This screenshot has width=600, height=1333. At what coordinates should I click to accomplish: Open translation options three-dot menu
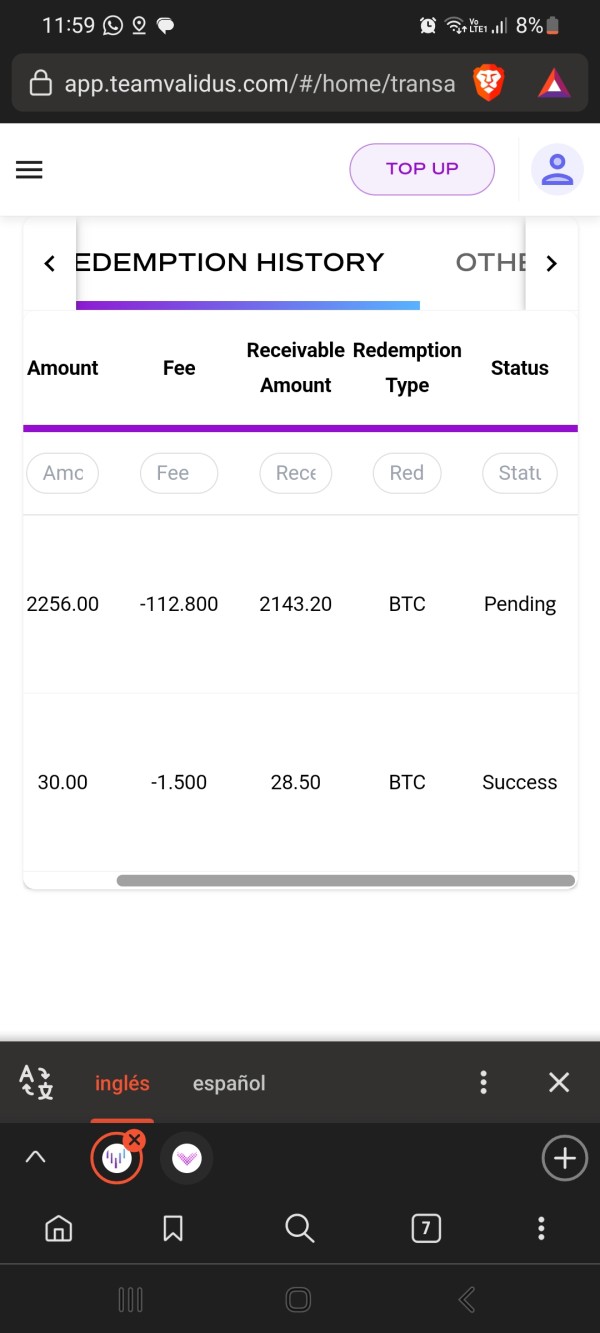point(484,1082)
